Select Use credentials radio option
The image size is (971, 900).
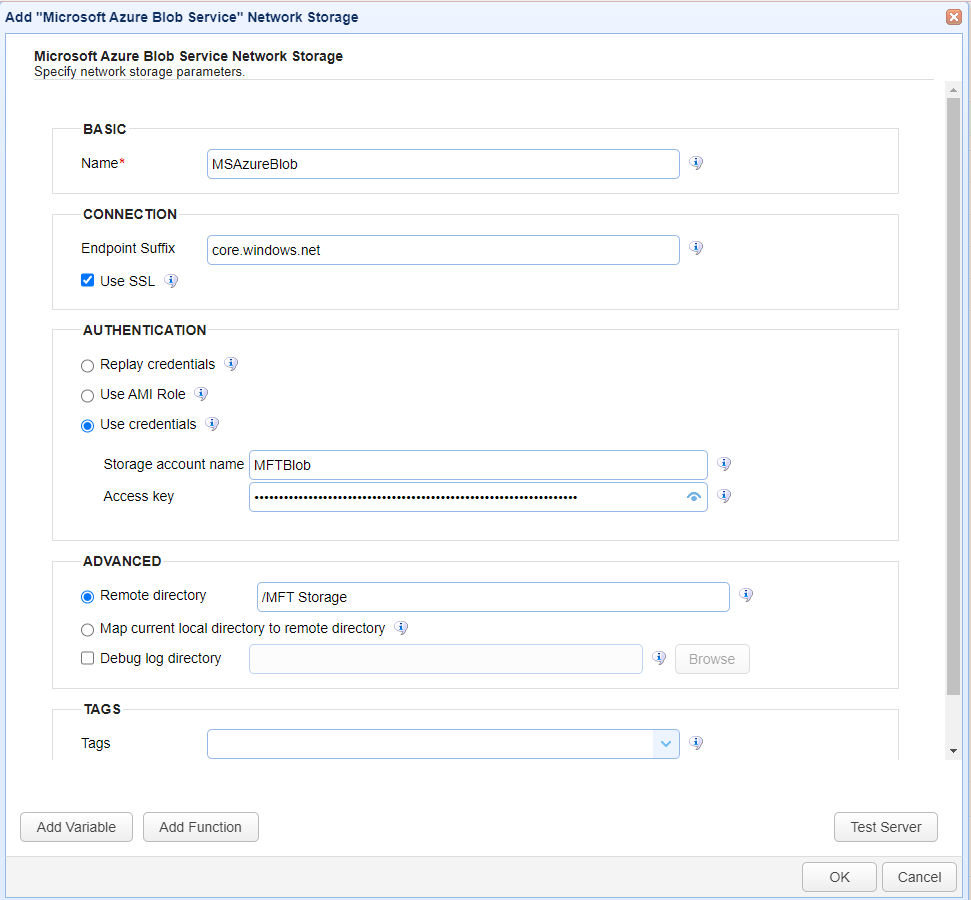(x=87, y=426)
